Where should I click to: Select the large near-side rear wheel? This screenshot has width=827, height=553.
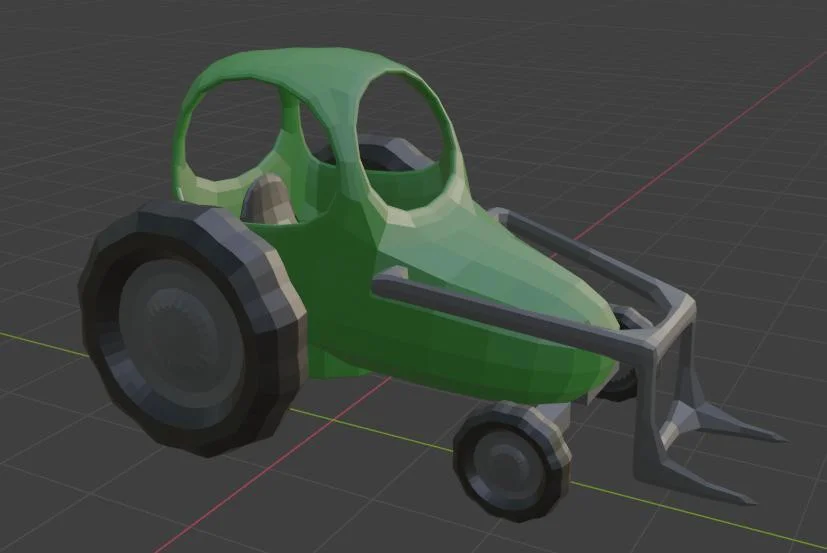(194, 328)
